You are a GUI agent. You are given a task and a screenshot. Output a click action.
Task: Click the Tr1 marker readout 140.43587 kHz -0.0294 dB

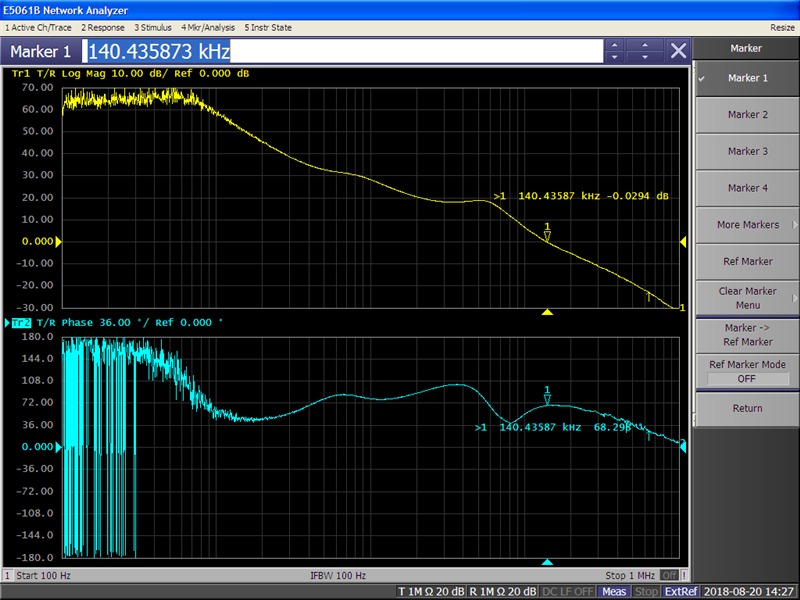[x=581, y=196]
